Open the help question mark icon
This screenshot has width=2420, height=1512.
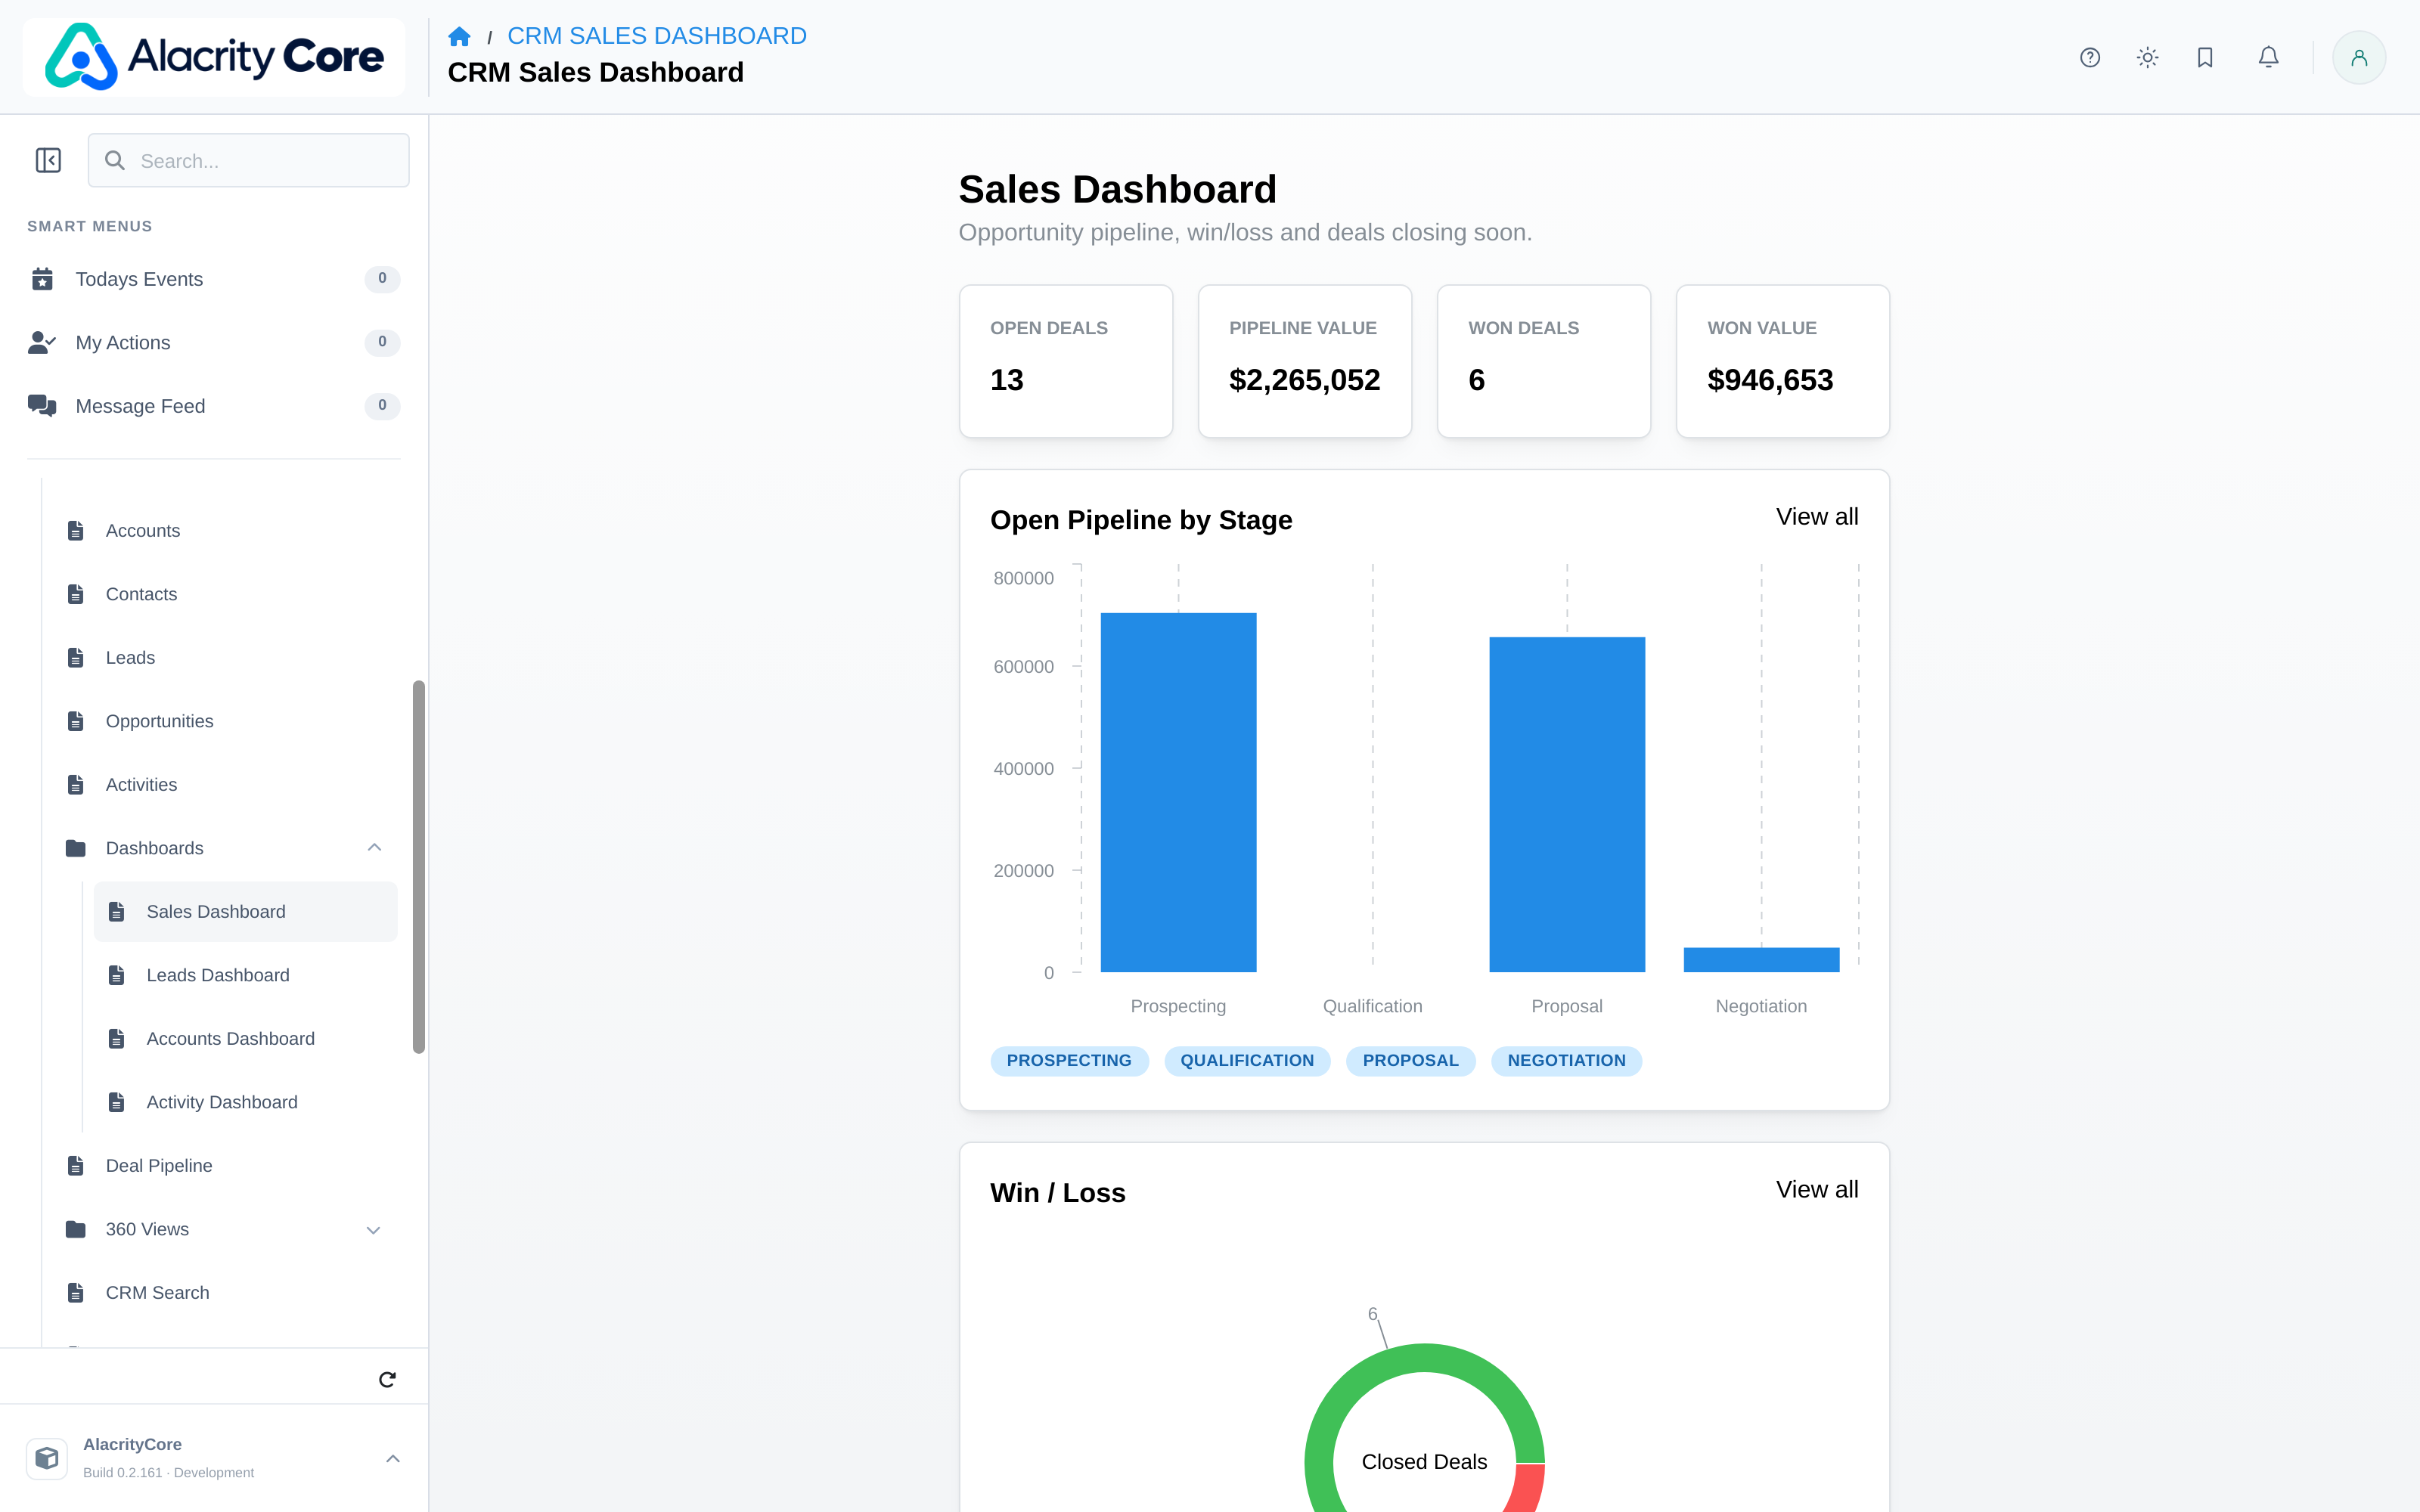[2090, 58]
